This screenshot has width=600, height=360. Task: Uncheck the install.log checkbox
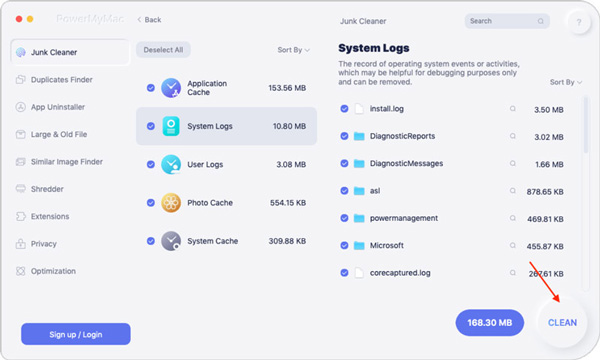point(344,109)
